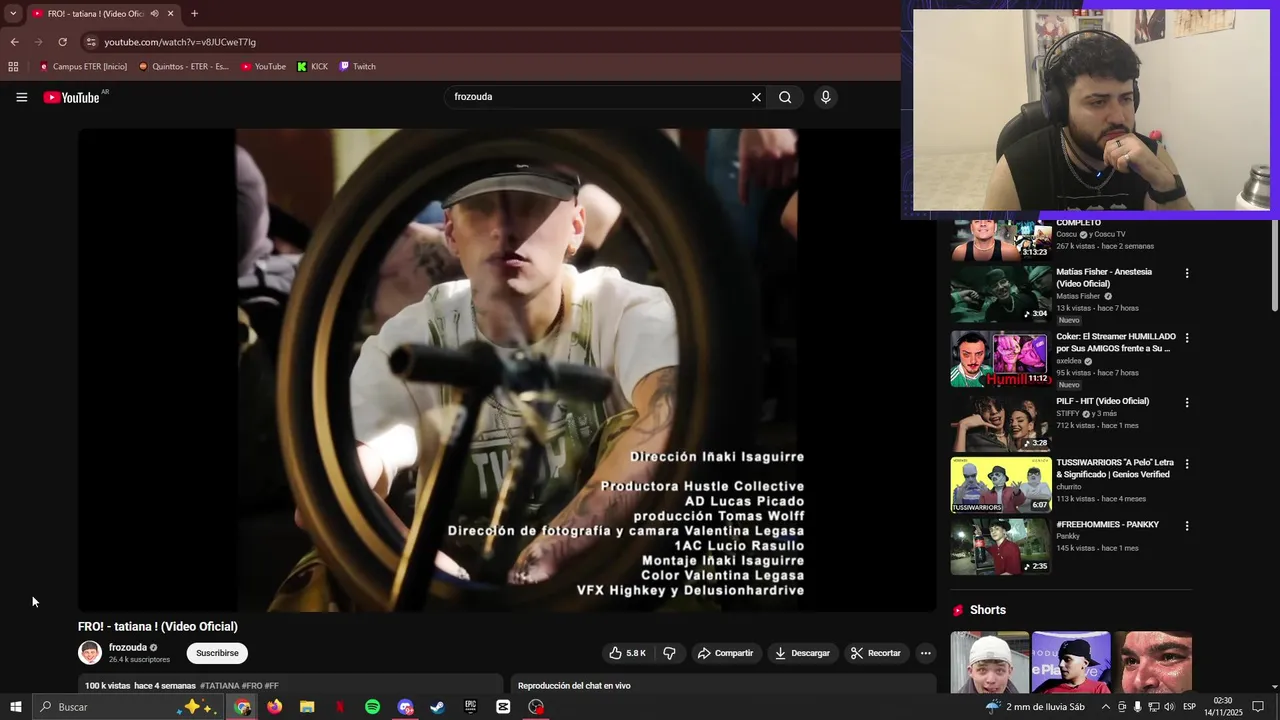Screen dimensions: 1280x720
Task: Open options for Coker Streamer HUMILLADO video
Action: (x=1187, y=338)
